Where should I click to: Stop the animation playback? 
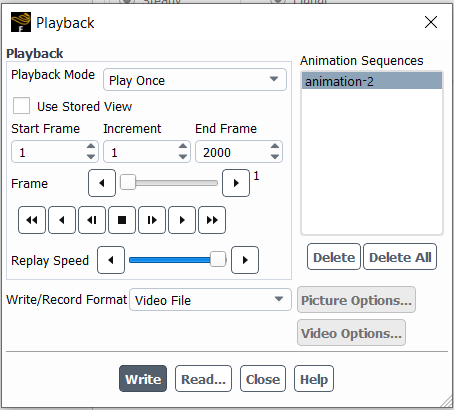[122, 220]
